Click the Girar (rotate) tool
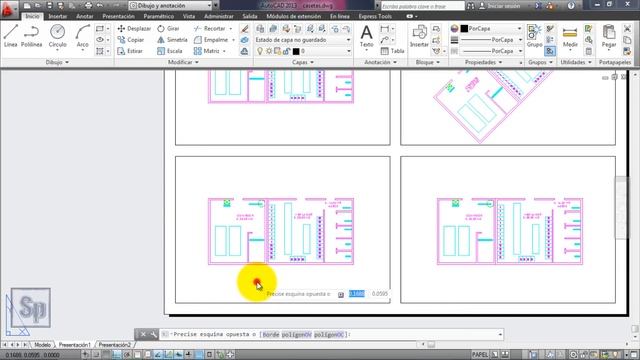The image size is (640, 360). click(169, 29)
